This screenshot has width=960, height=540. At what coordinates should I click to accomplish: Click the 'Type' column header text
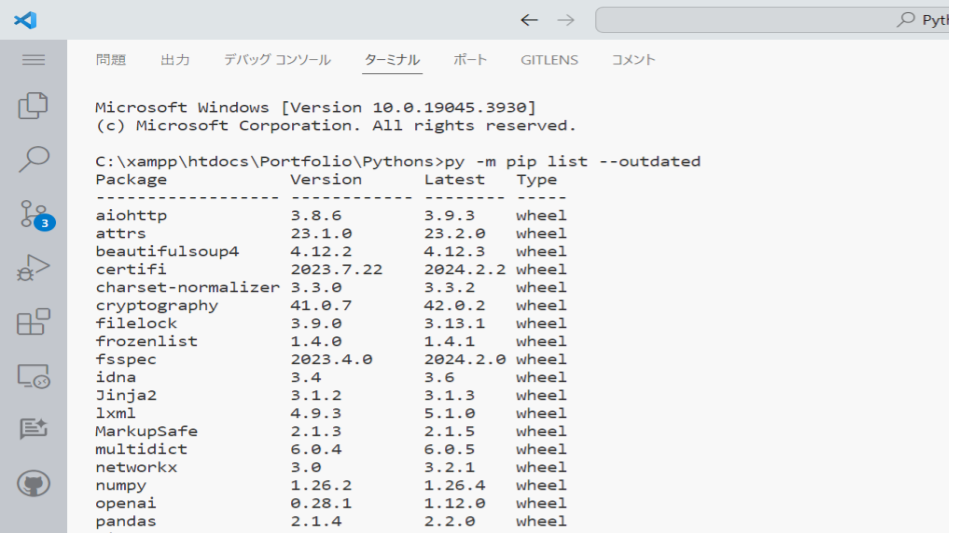(x=536, y=179)
